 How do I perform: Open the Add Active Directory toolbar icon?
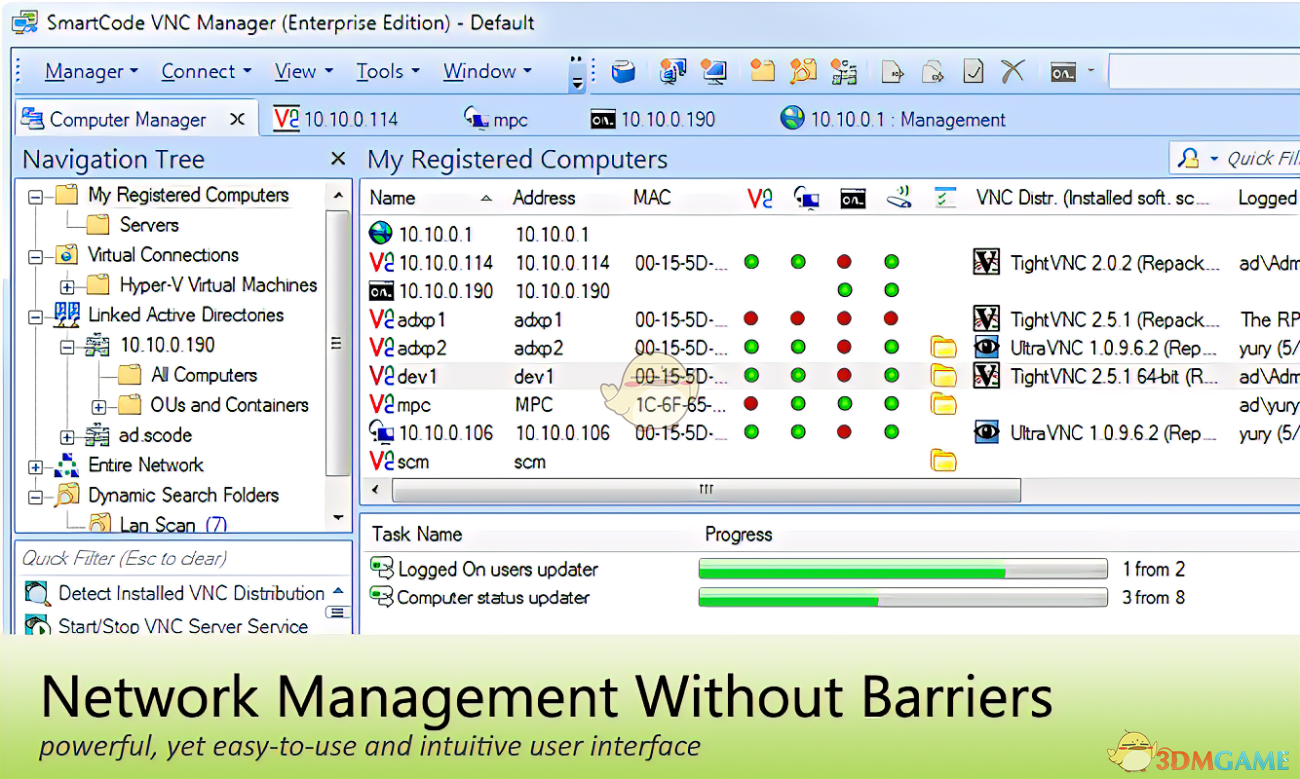coord(845,71)
